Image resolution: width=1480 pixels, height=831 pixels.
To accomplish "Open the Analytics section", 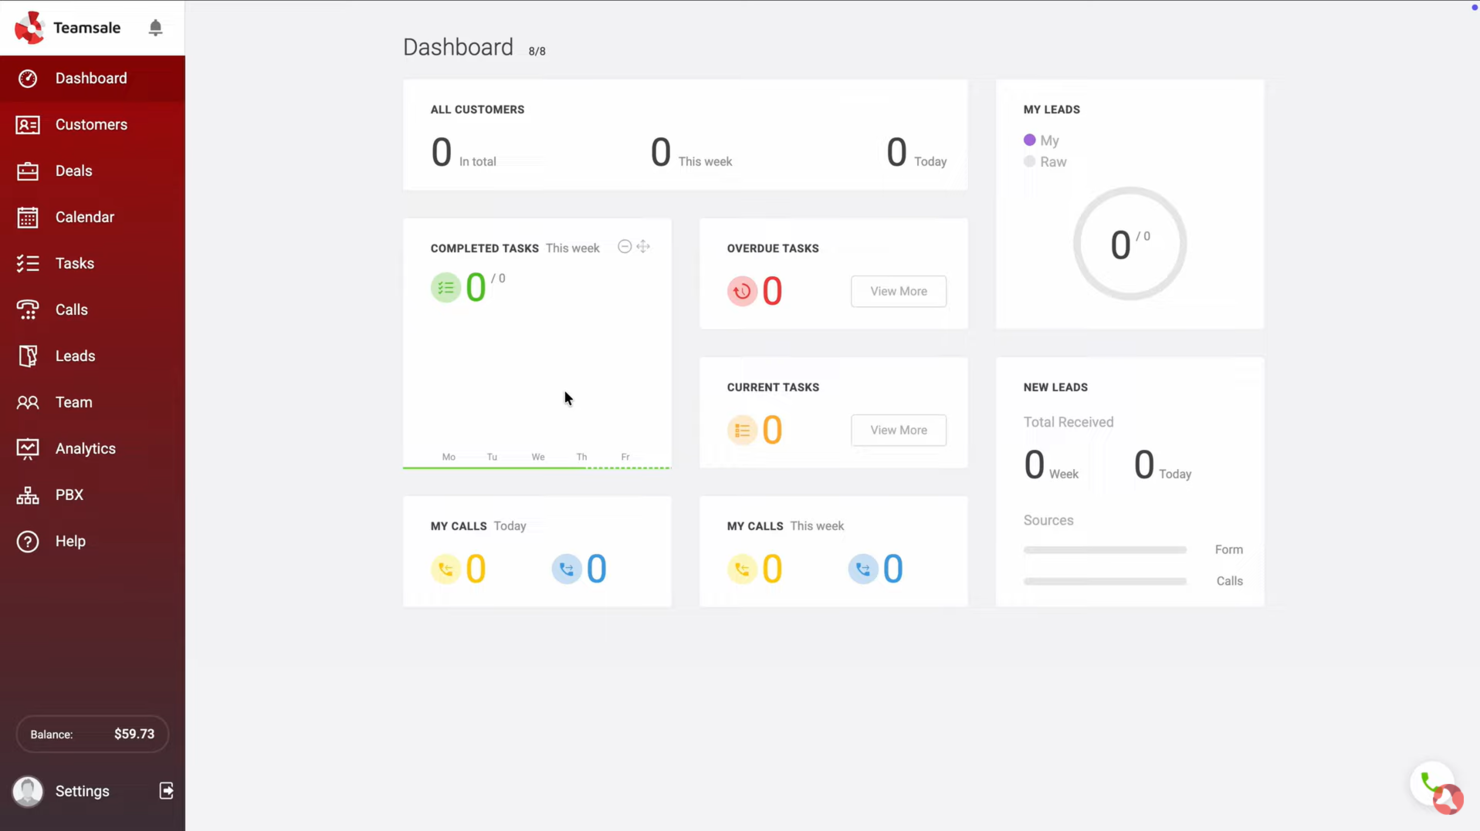I will [x=85, y=448].
